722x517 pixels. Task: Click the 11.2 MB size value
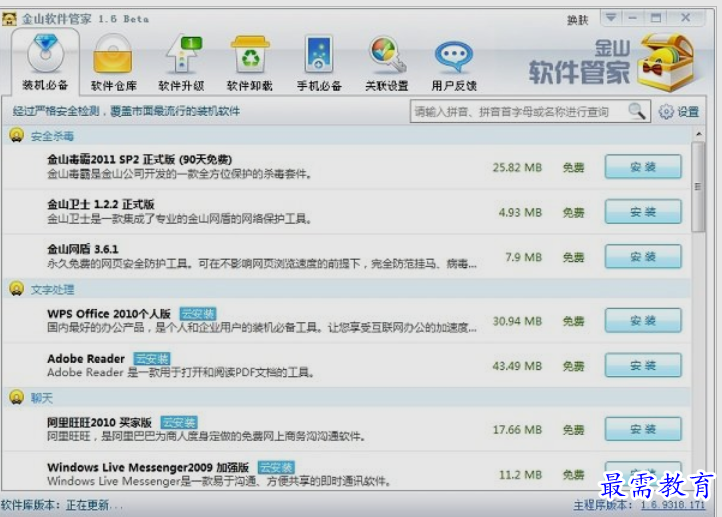point(520,475)
